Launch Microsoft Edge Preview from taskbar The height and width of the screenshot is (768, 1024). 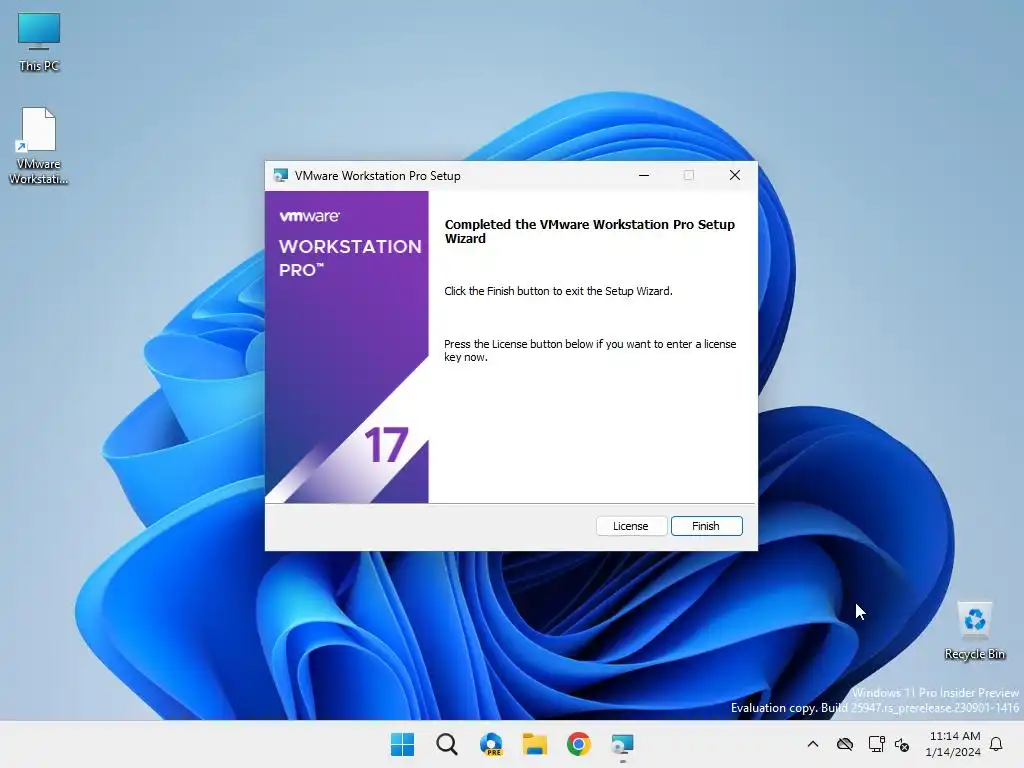click(x=490, y=744)
